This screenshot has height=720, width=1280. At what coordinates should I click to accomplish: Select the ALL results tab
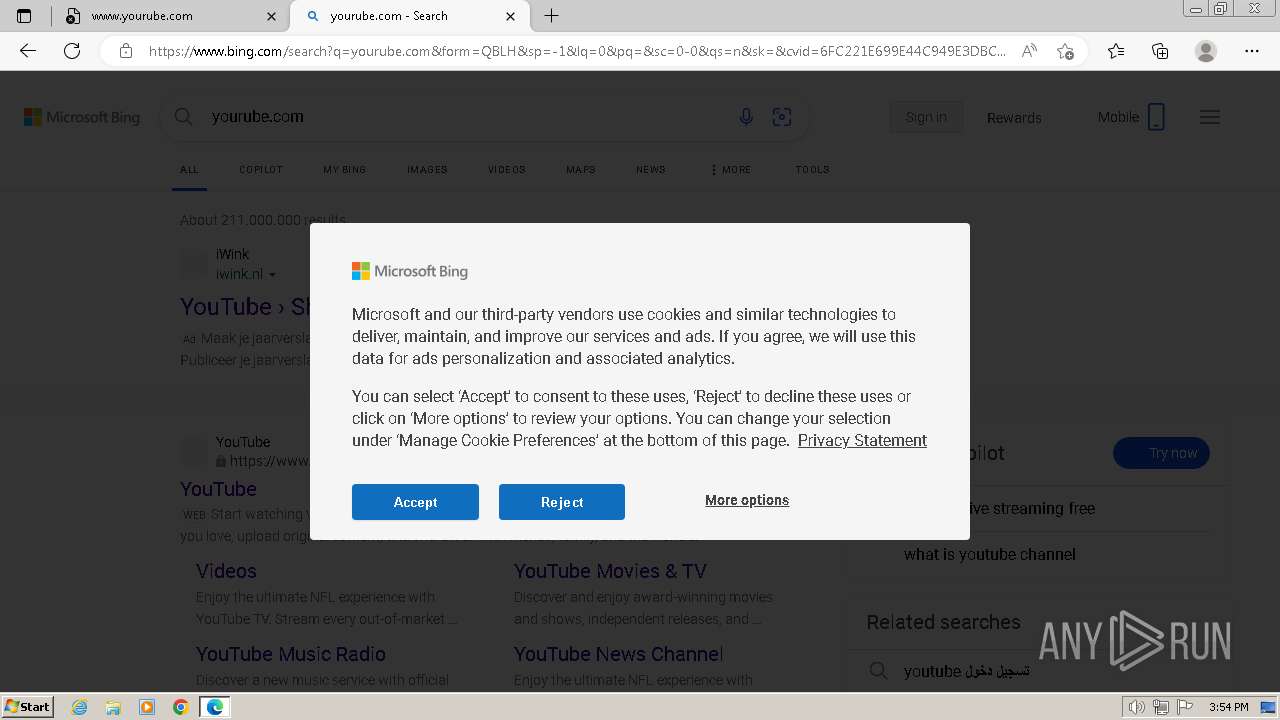(189, 169)
